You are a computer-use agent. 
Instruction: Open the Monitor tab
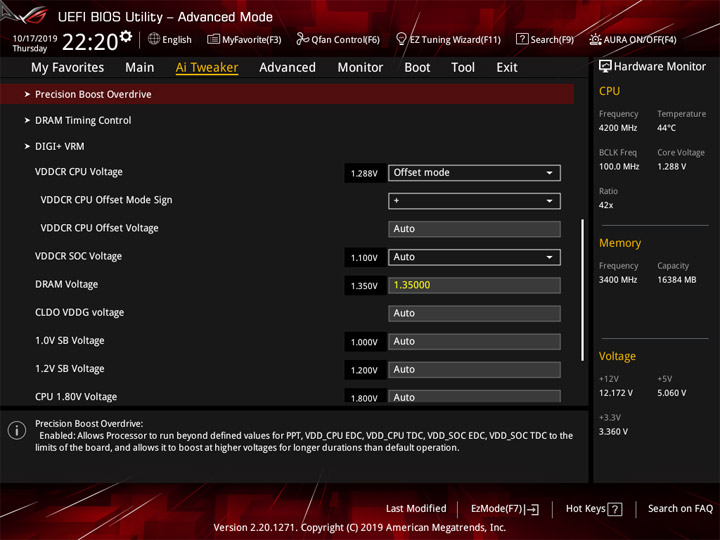pyautogui.click(x=360, y=68)
